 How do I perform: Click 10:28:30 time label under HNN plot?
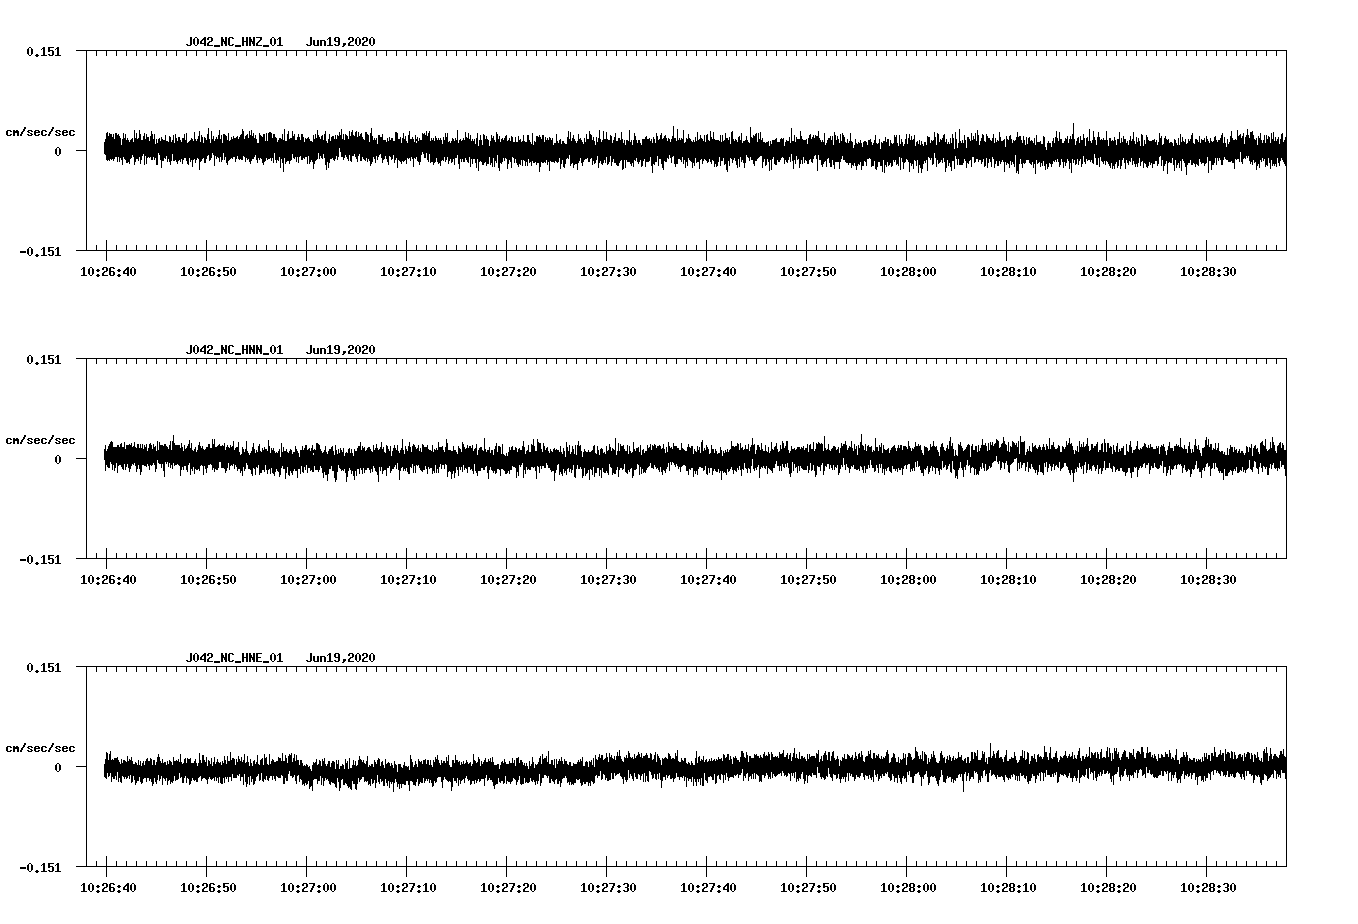(1208, 580)
